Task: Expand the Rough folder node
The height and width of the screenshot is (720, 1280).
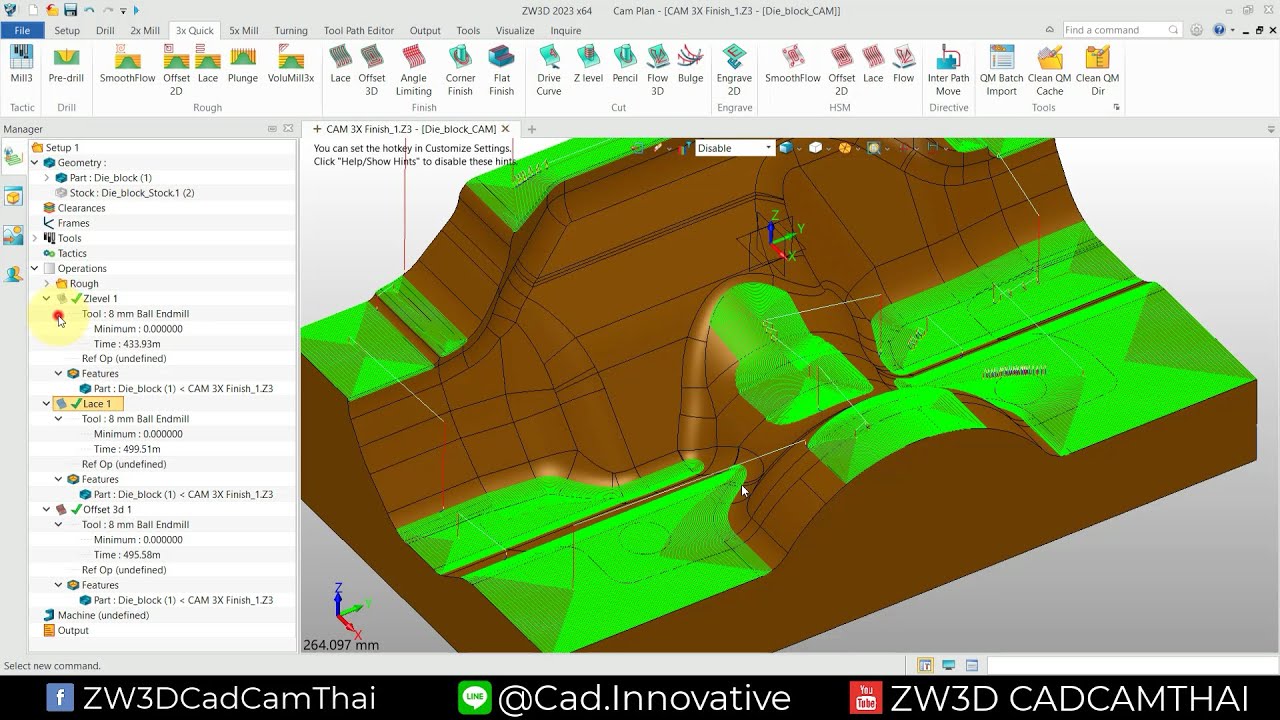Action: coord(47,283)
